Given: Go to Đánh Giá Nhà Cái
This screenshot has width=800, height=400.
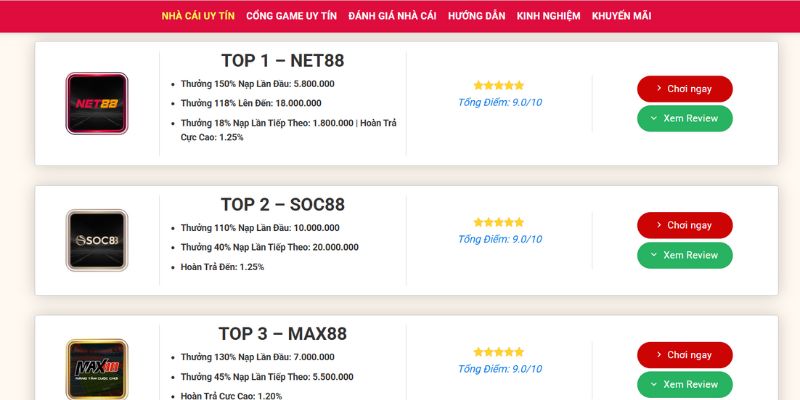Looking at the screenshot, I should pyautogui.click(x=392, y=16).
